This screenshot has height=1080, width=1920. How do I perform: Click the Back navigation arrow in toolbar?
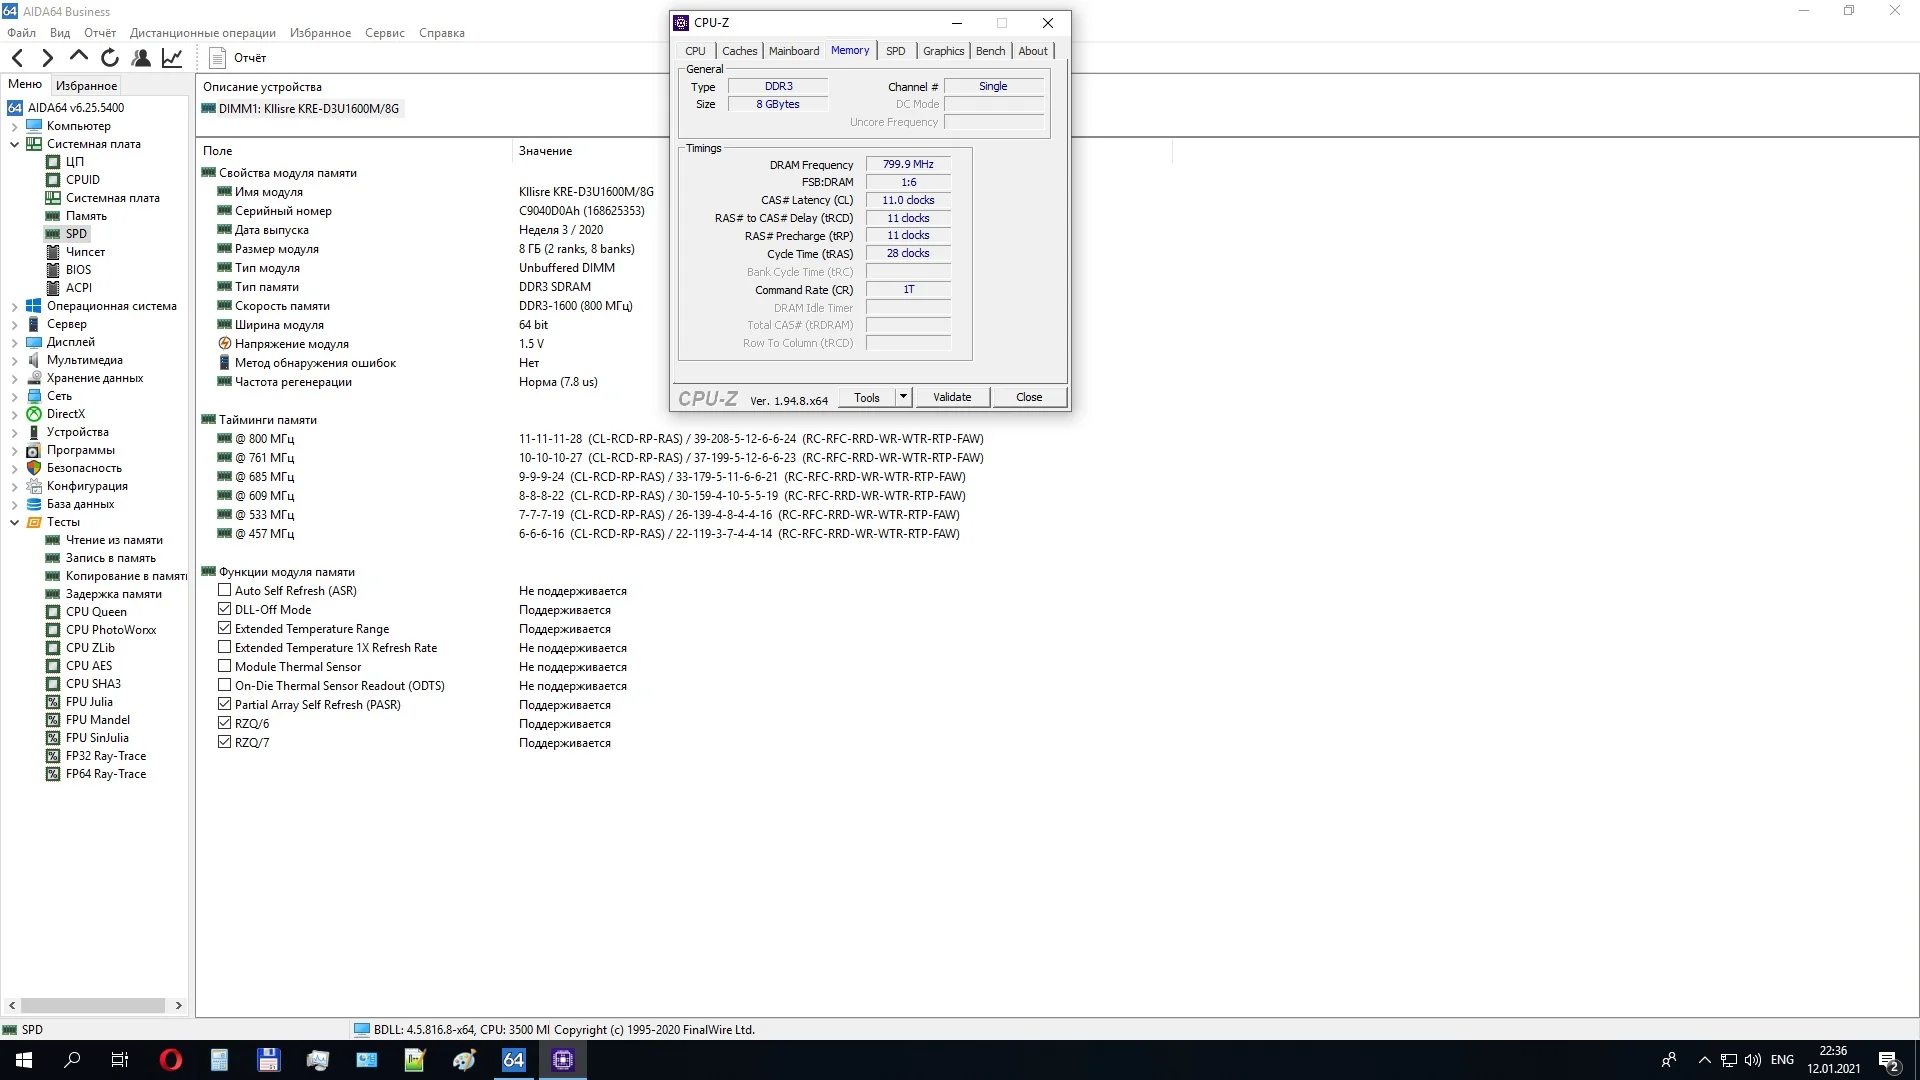point(17,58)
